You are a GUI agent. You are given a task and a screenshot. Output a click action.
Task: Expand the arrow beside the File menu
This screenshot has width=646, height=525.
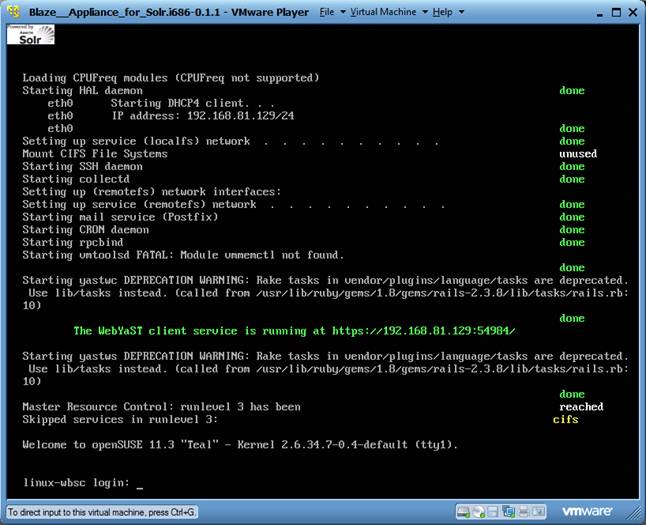click(x=342, y=14)
